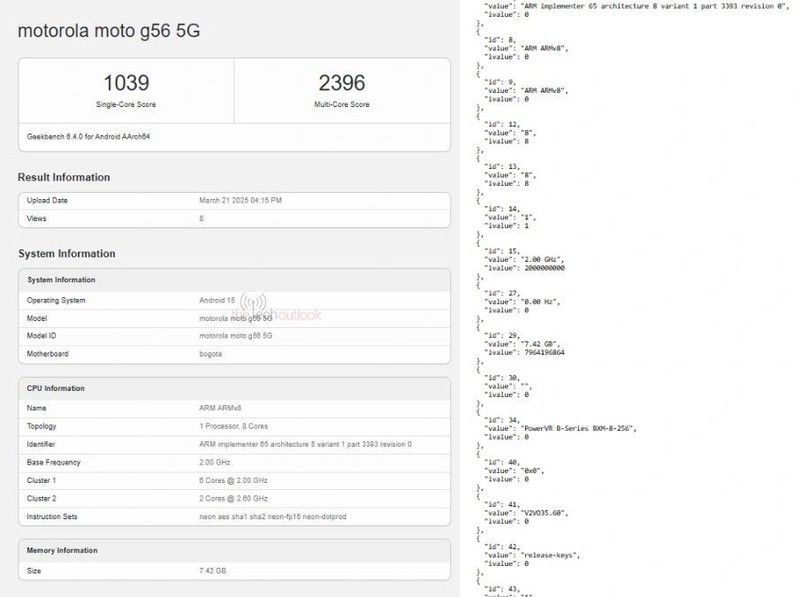The width and height of the screenshot is (800, 597).
Task: Select the JSON value "V2VO35.60" line
Action: tap(526, 513)
